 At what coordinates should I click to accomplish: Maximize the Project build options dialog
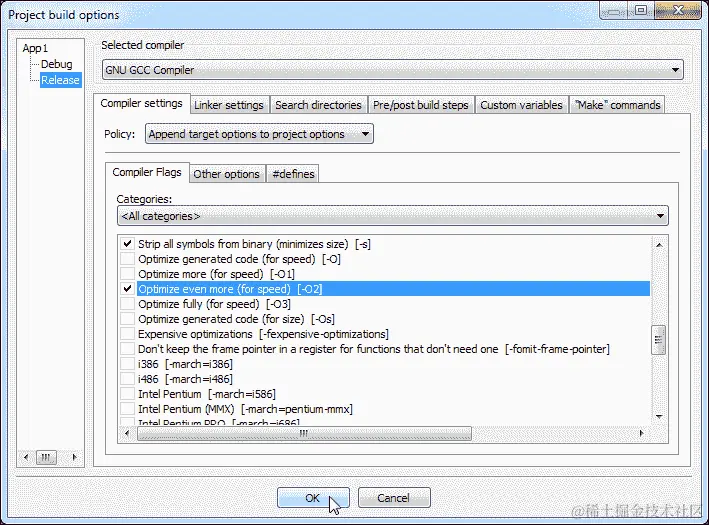(641, 10)
